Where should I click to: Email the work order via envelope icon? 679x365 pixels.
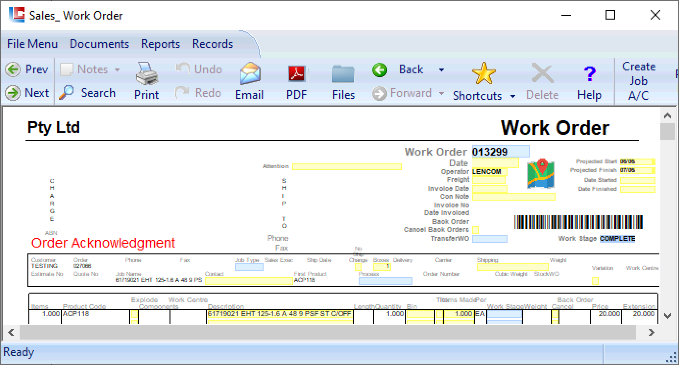(x=250, y=74)
